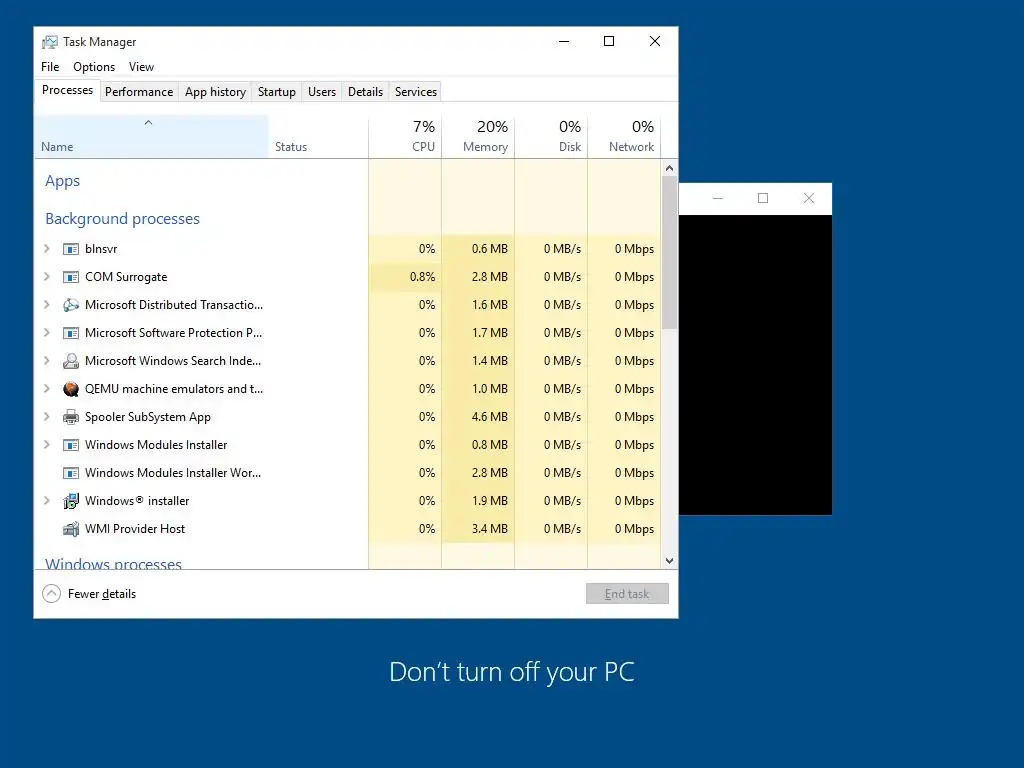The width and height of the screenshot is (1024, 768).
Task: Click the Fewer details circular arrow icon
Action: point(52,594)
